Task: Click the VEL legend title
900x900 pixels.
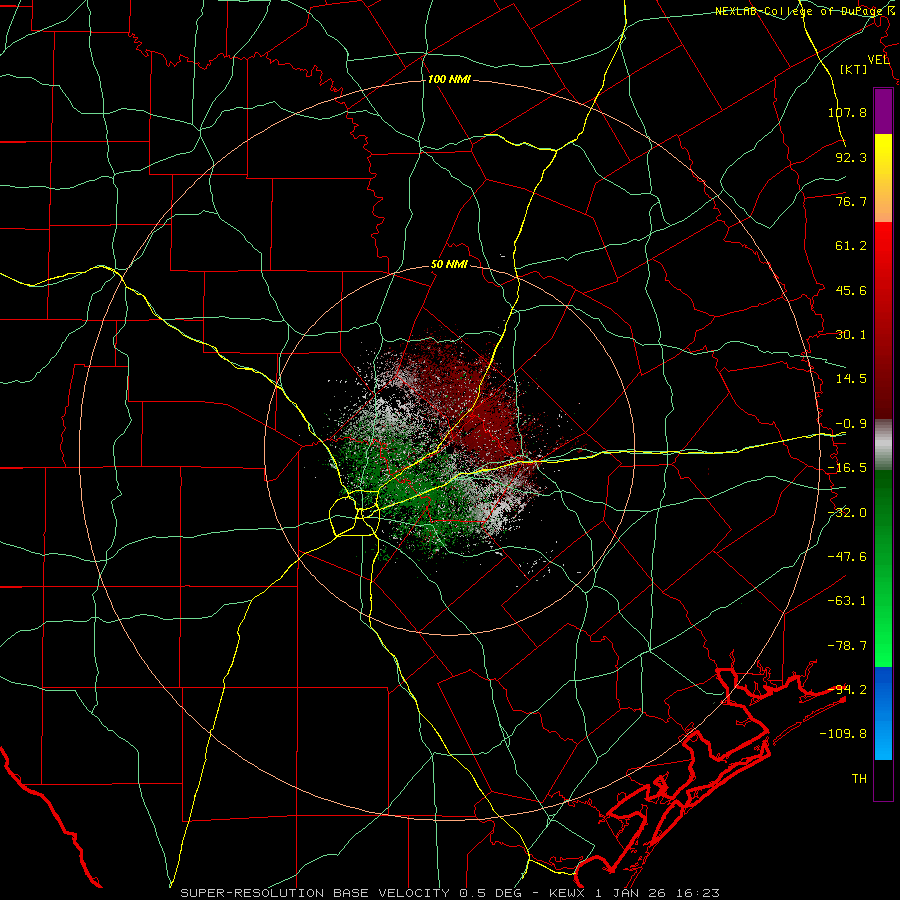Action: pos(878,59)
